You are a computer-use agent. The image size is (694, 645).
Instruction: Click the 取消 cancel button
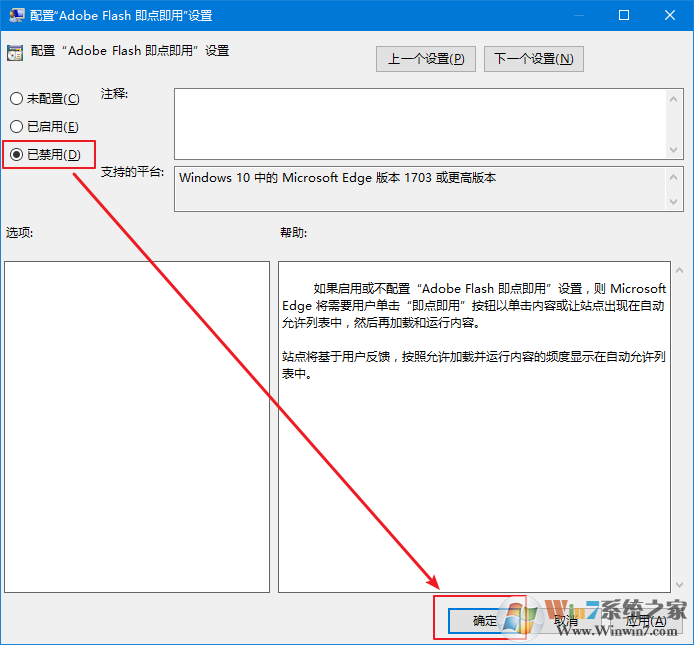point(566,621)
